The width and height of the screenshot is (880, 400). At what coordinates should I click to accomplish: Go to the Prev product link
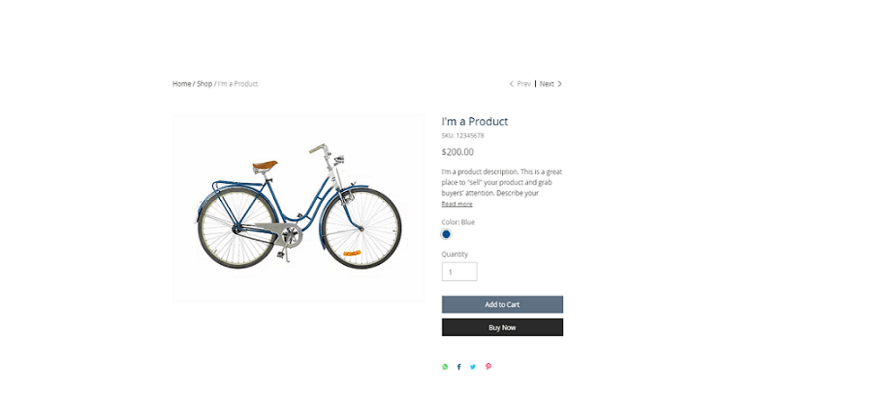pyautogui.click(x=524, y=84)
